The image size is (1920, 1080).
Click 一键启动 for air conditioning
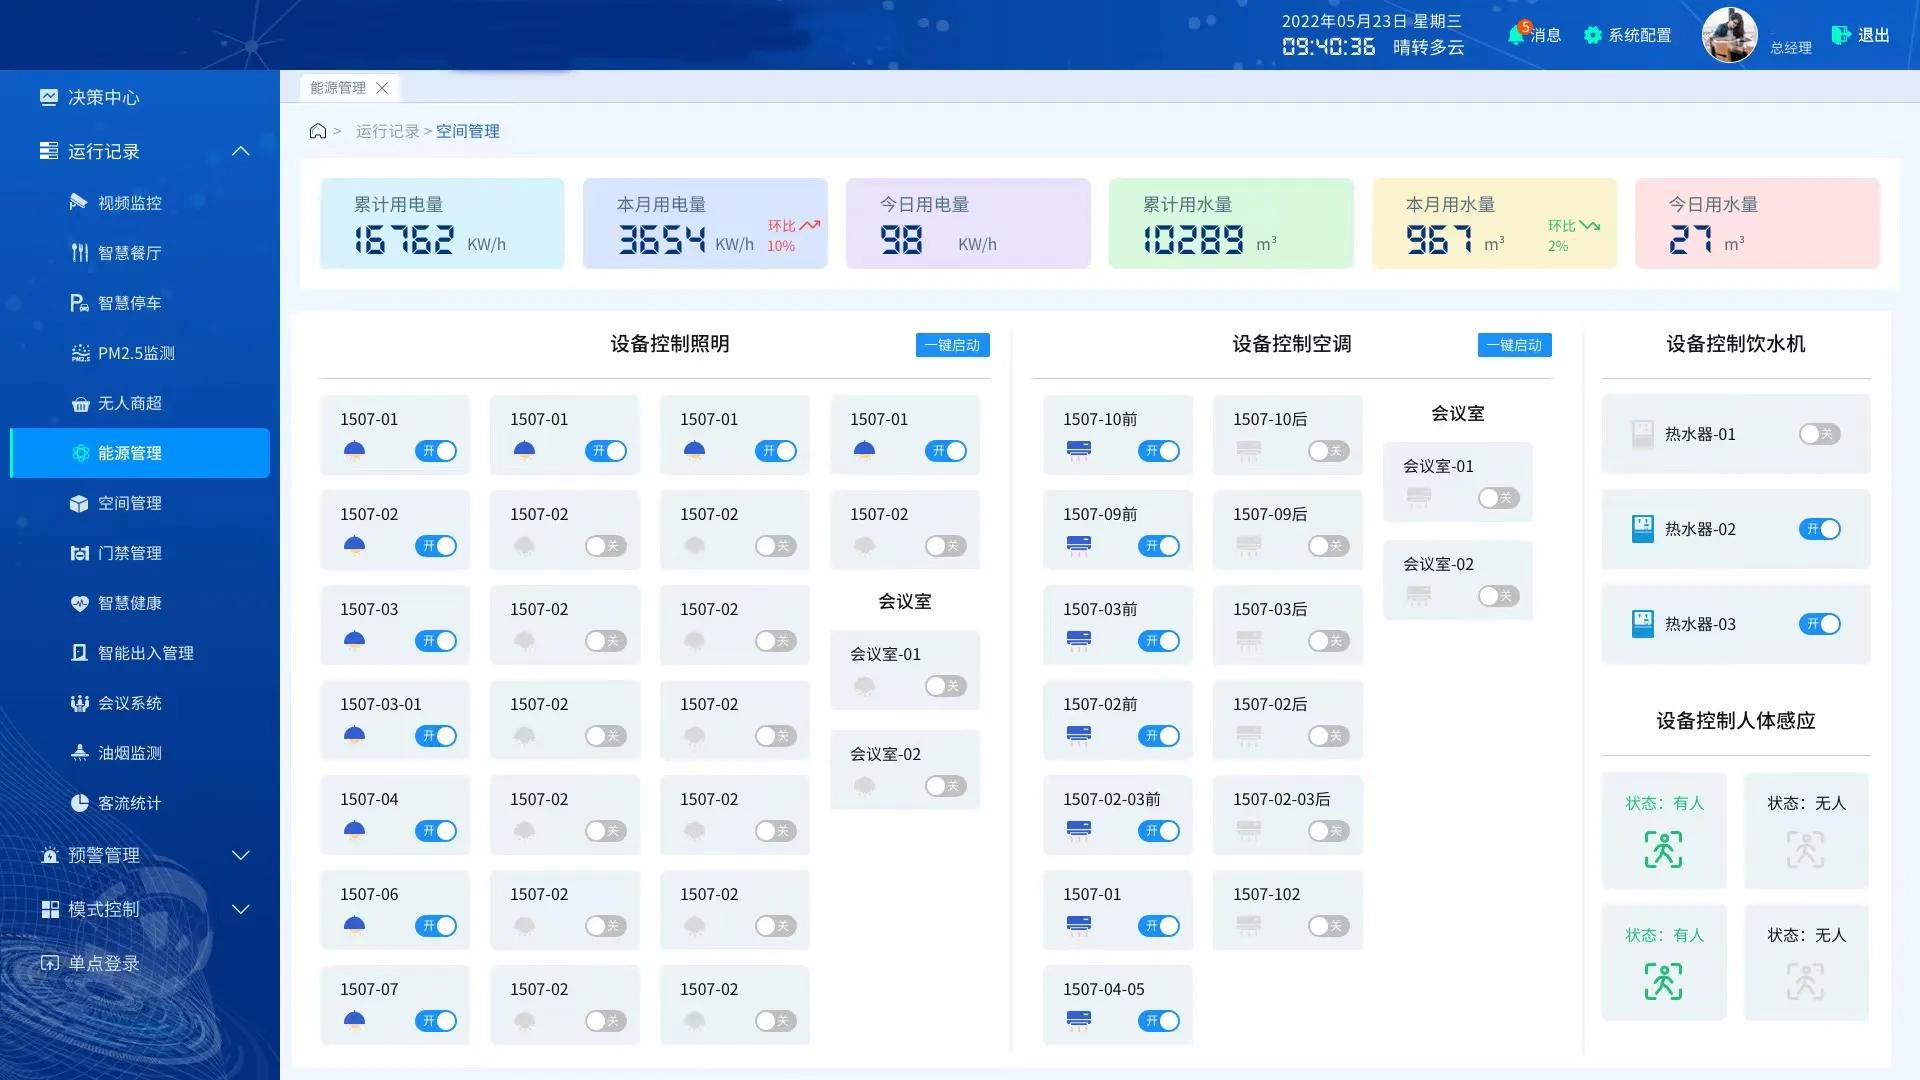click(x=1515, y=345)
